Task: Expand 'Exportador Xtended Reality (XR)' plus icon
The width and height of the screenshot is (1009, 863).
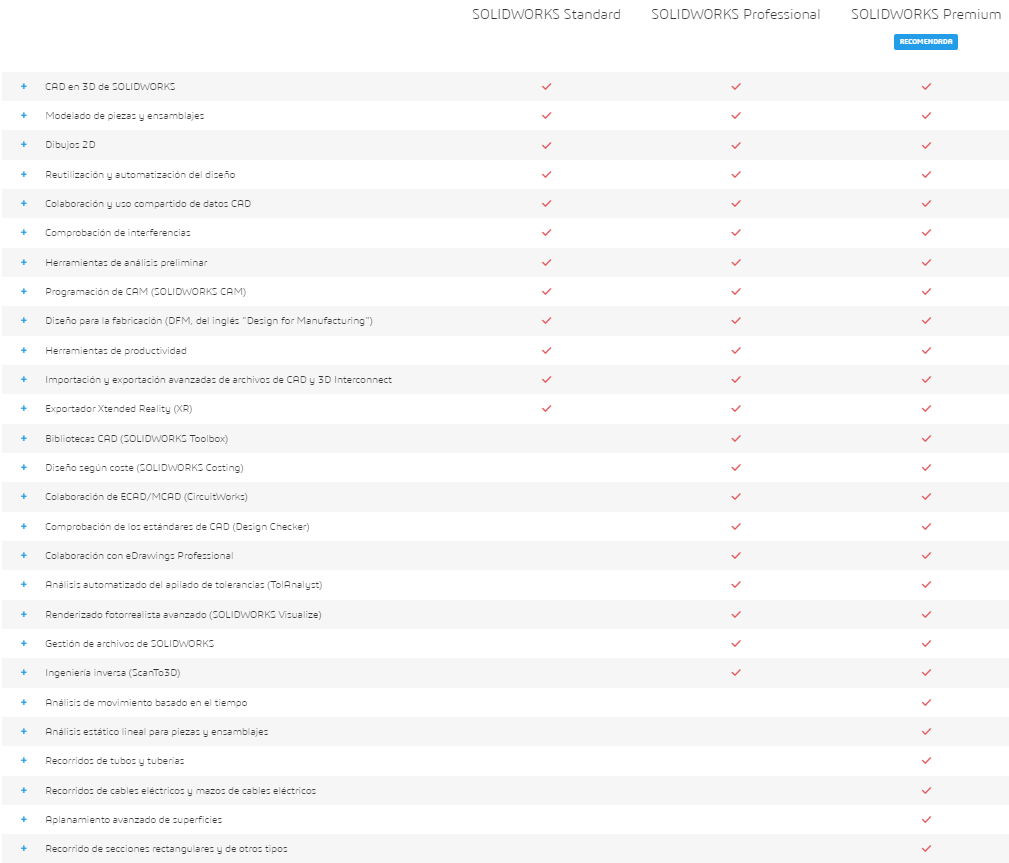Action: (x=24, y=409)
